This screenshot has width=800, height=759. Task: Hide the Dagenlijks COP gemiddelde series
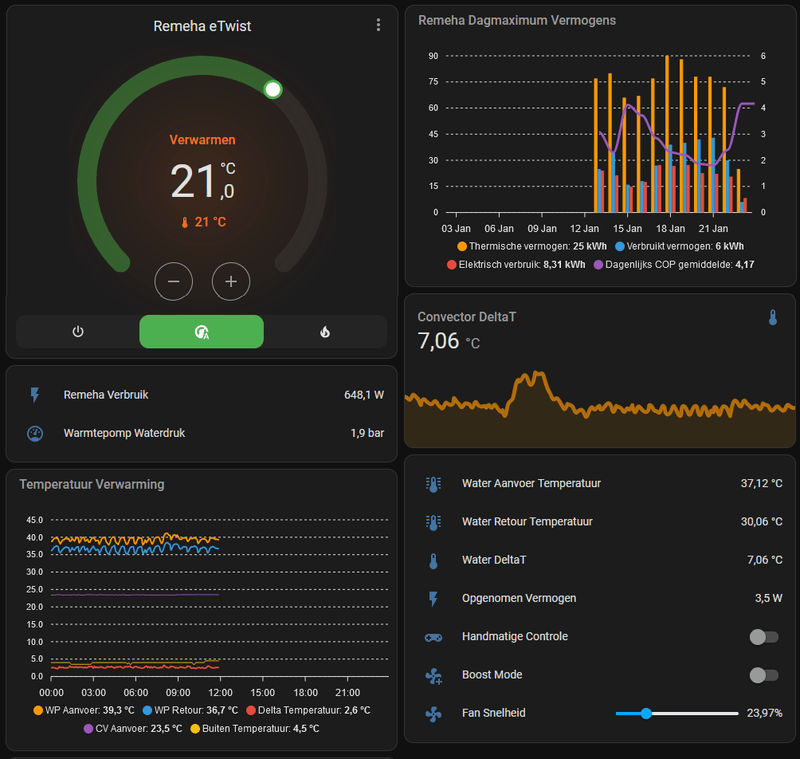pos(673,265)
